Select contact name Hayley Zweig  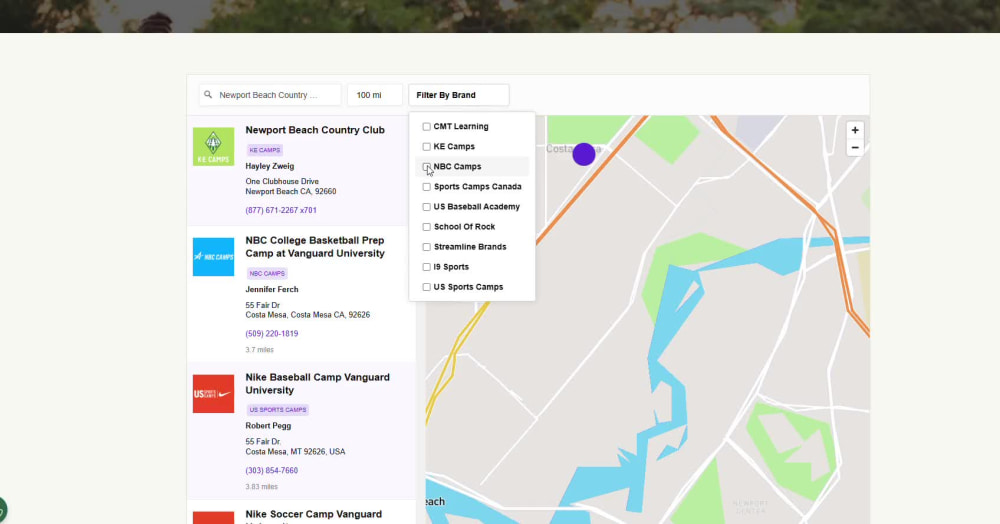tap(270, 166)
